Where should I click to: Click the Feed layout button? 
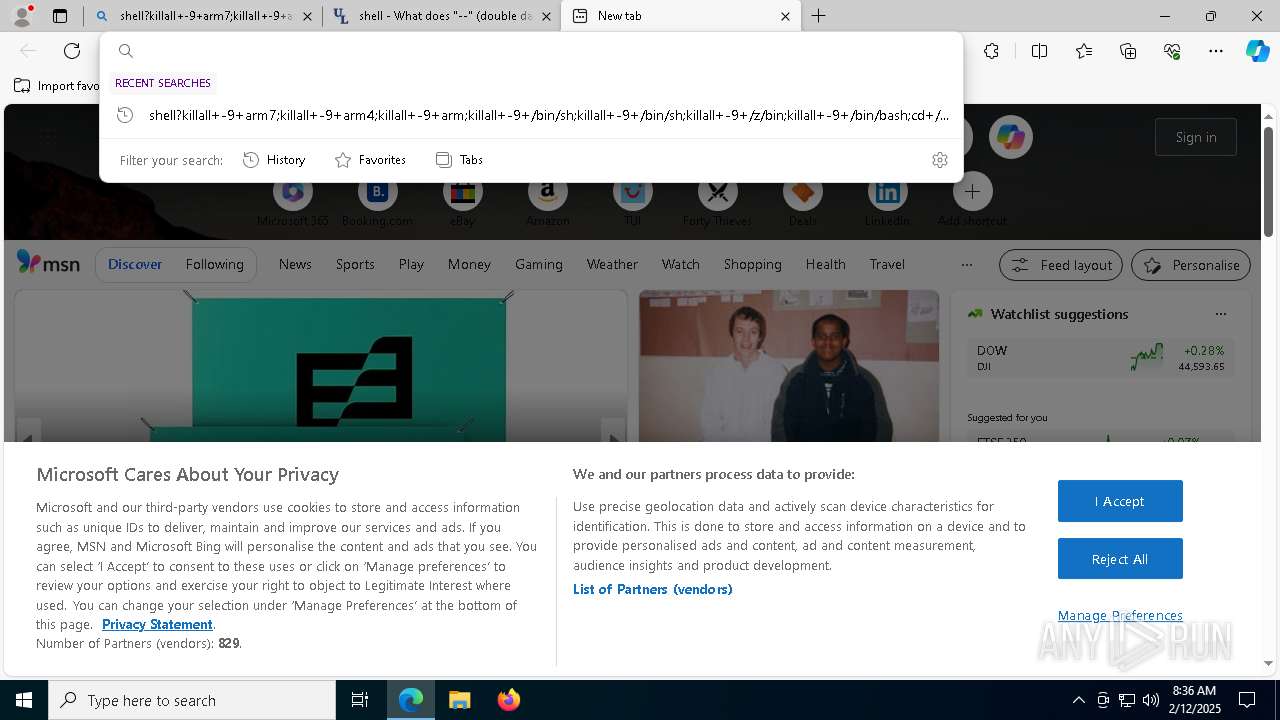(1061, 265)
